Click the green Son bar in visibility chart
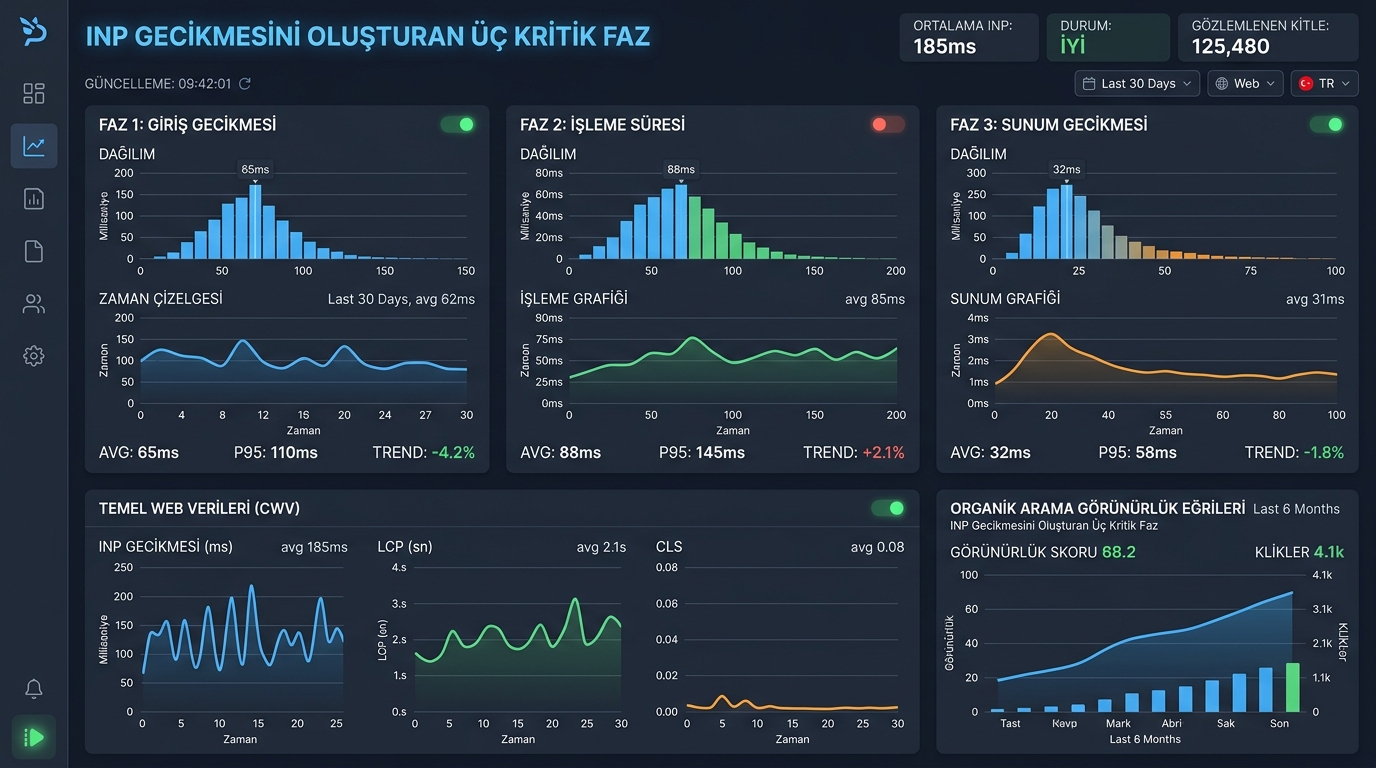This screenshot has width=1376, height=768. click(1292, 687)
